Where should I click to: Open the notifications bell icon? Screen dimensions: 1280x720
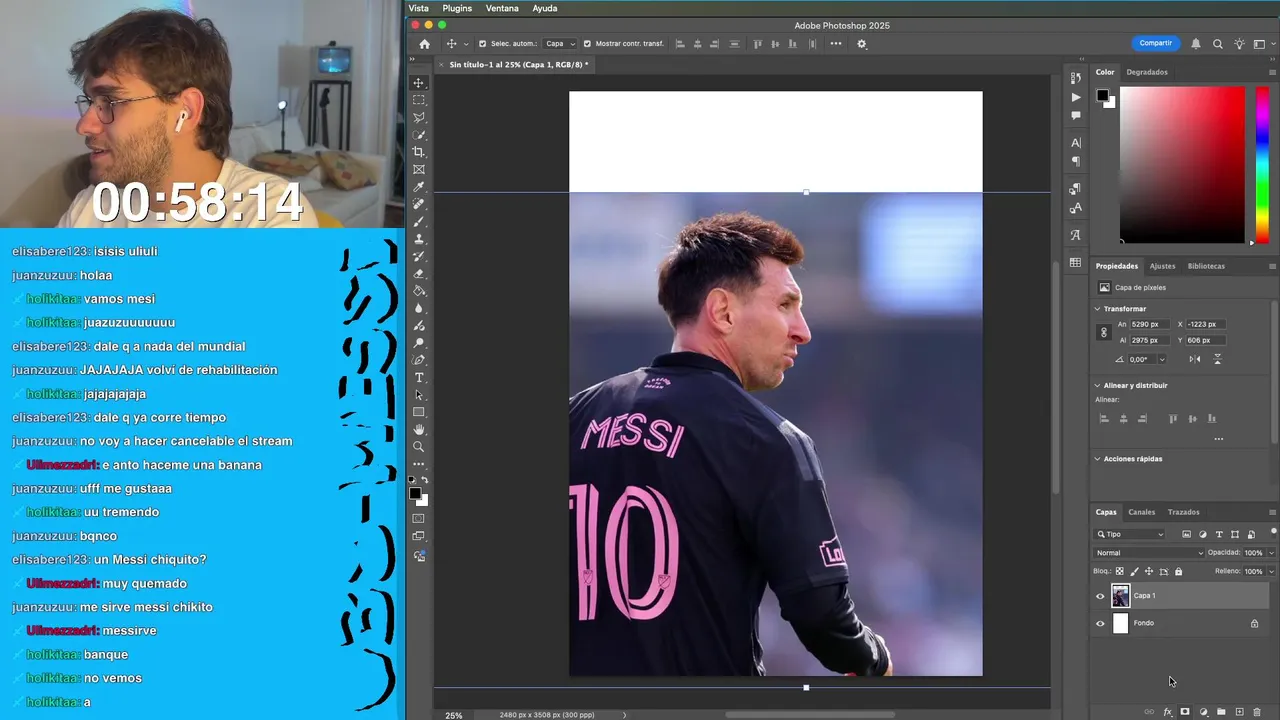tap(1196, 44)
